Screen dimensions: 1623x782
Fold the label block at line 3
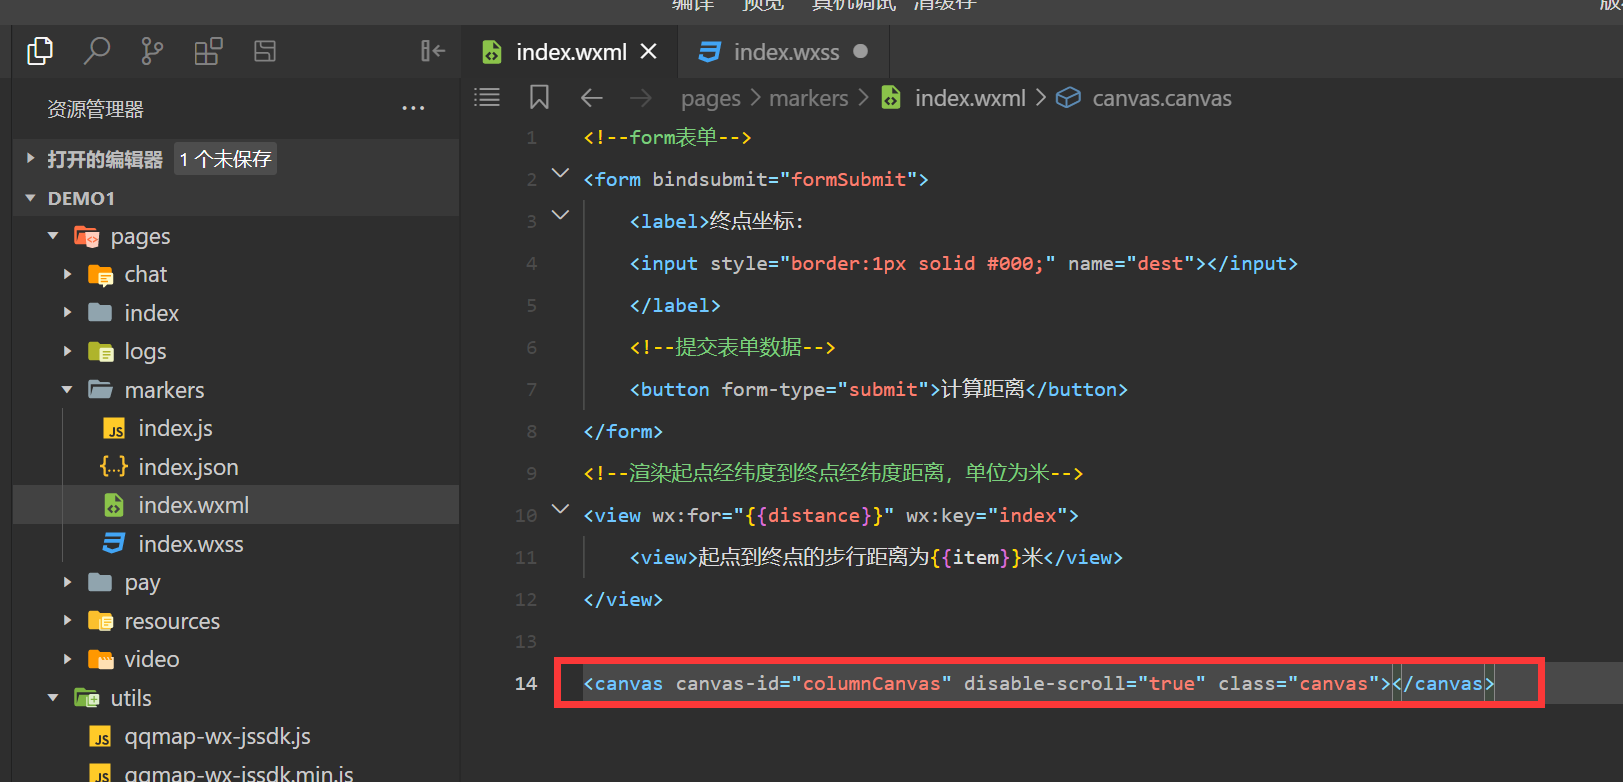[x=561, y=214]
